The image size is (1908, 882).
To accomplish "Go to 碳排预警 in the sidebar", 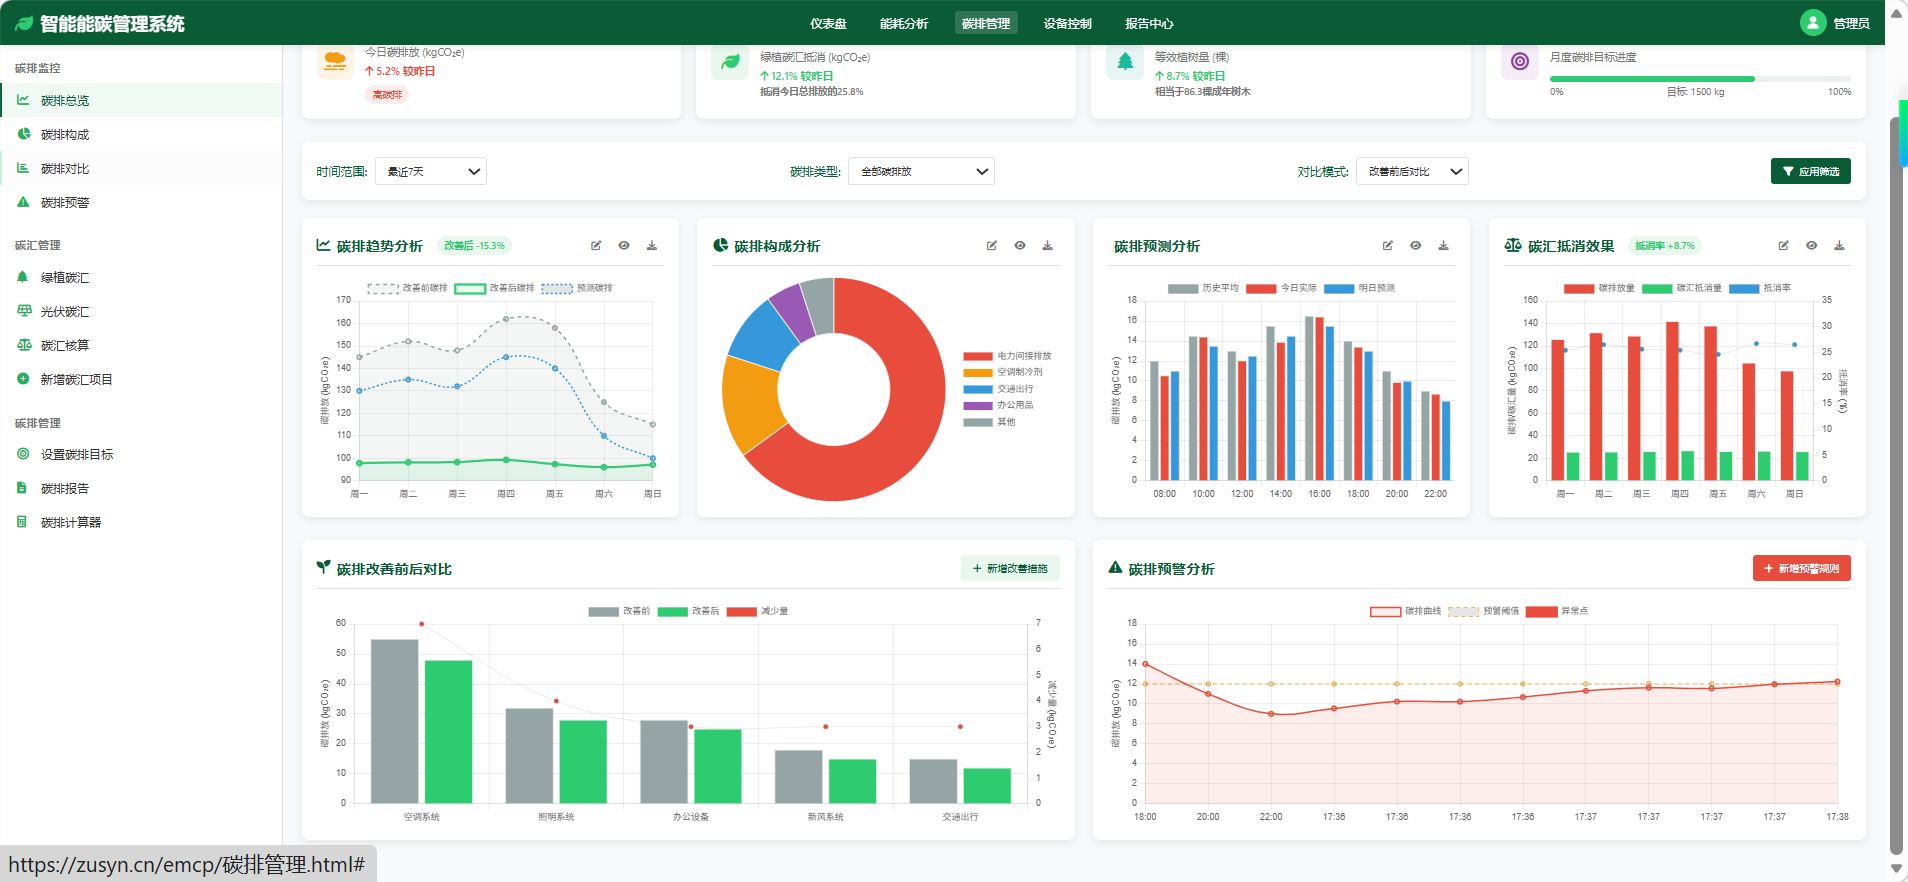I will pos(64,203).
